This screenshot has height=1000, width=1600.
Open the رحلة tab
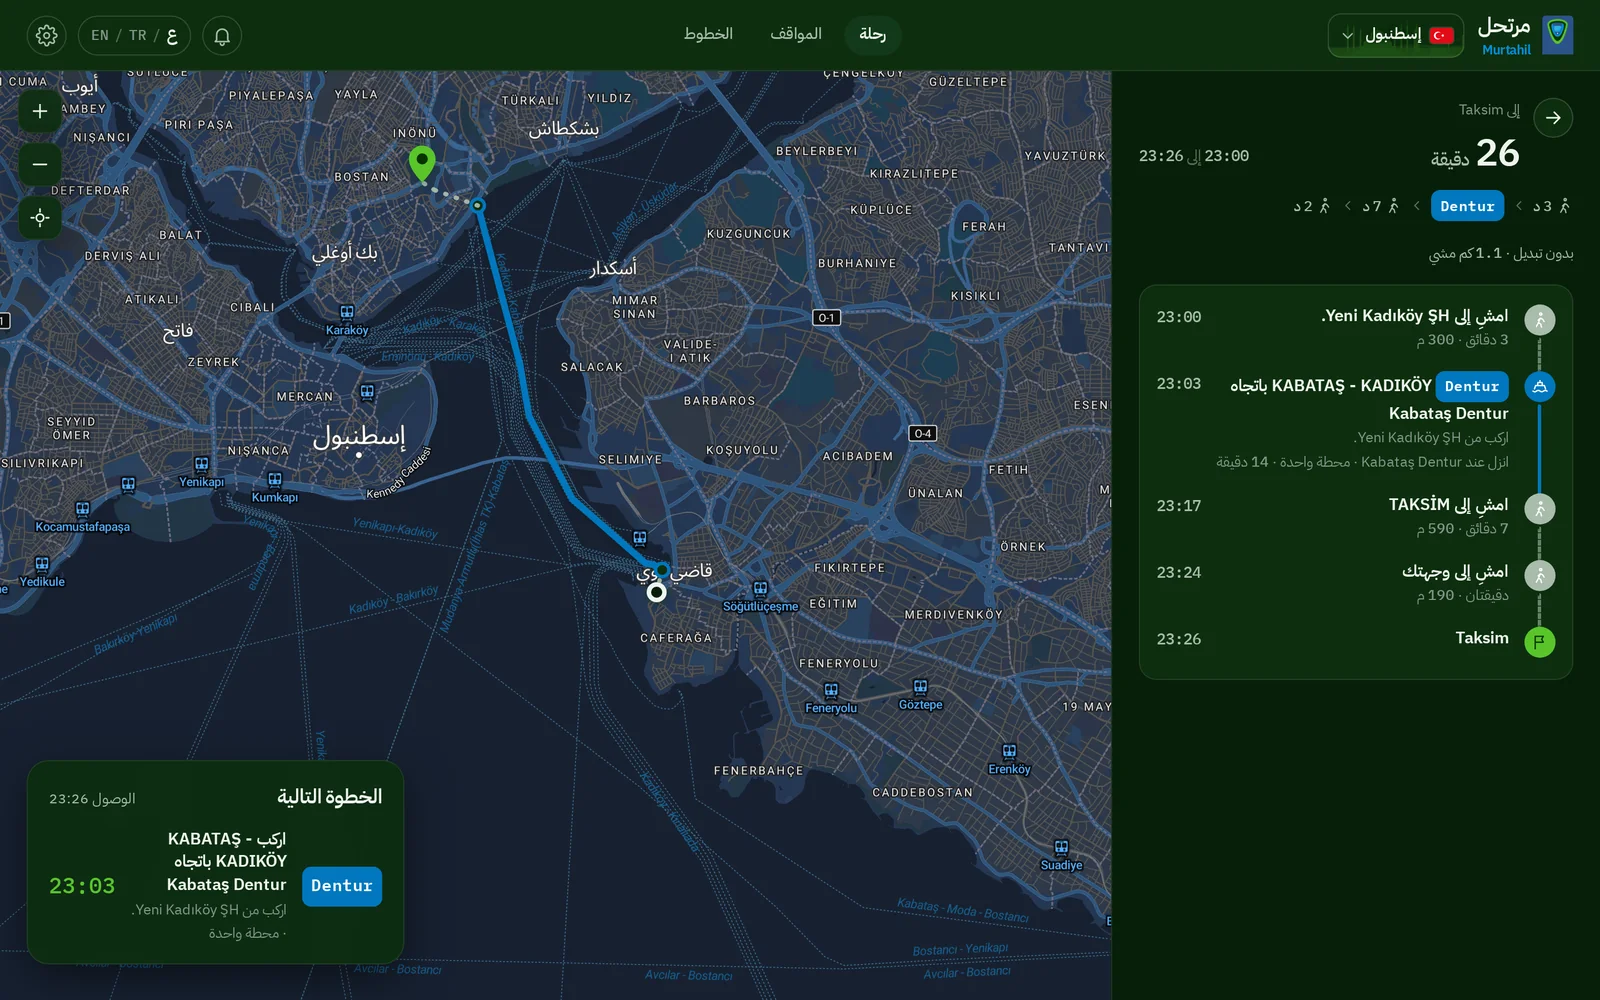pos(872,35)
